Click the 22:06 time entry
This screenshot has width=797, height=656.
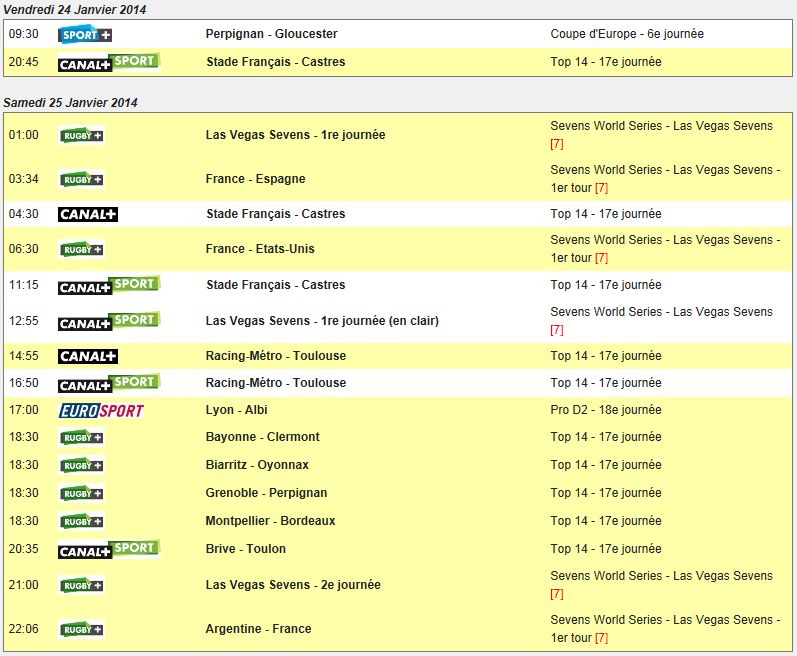(x=23, y=629)
